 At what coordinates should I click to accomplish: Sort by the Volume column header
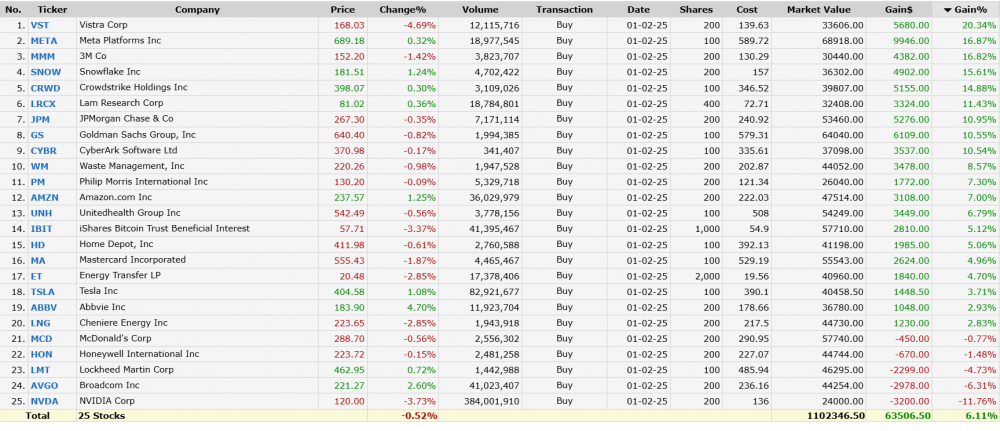[480, 9]
